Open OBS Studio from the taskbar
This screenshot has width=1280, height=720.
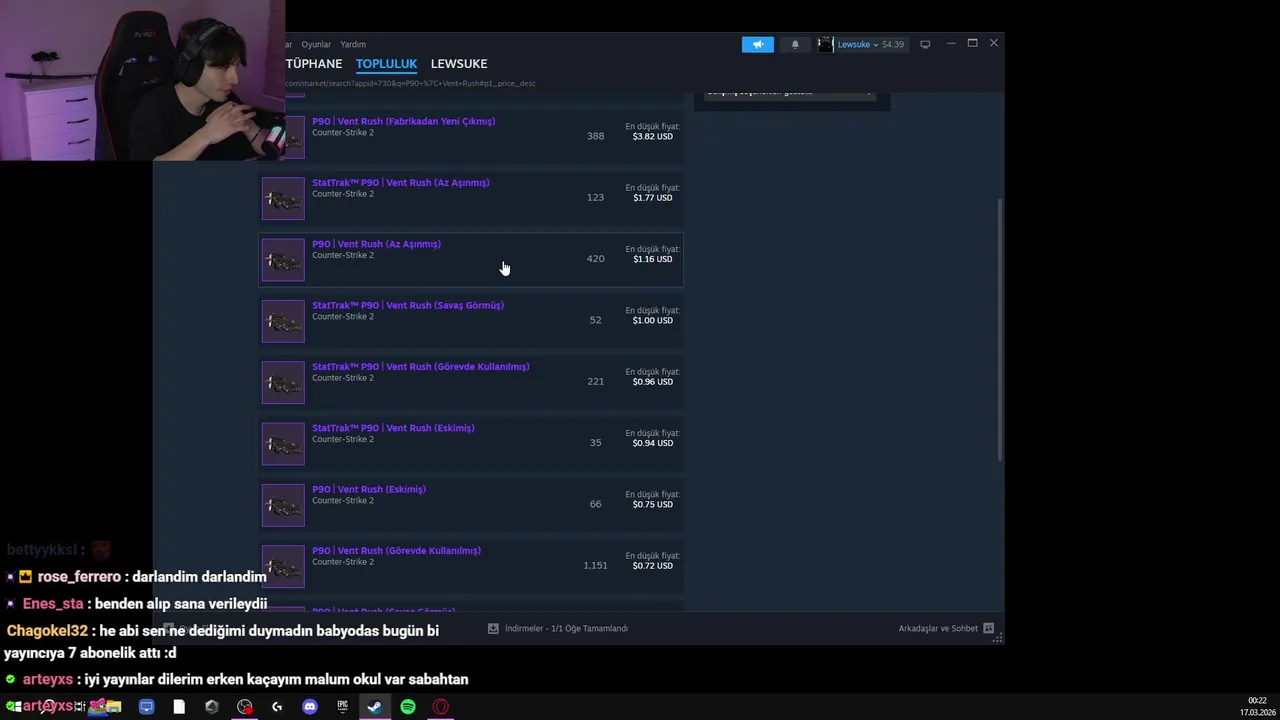[x=245, y=707]
